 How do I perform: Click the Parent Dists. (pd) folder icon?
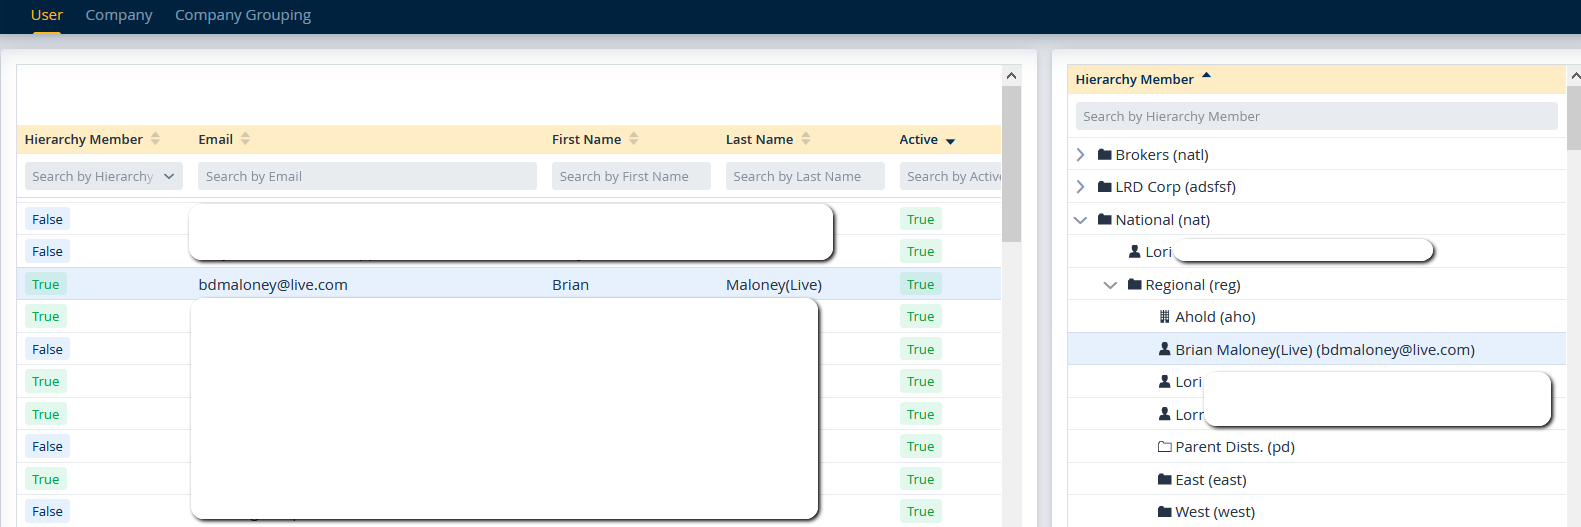point(1164,447)
